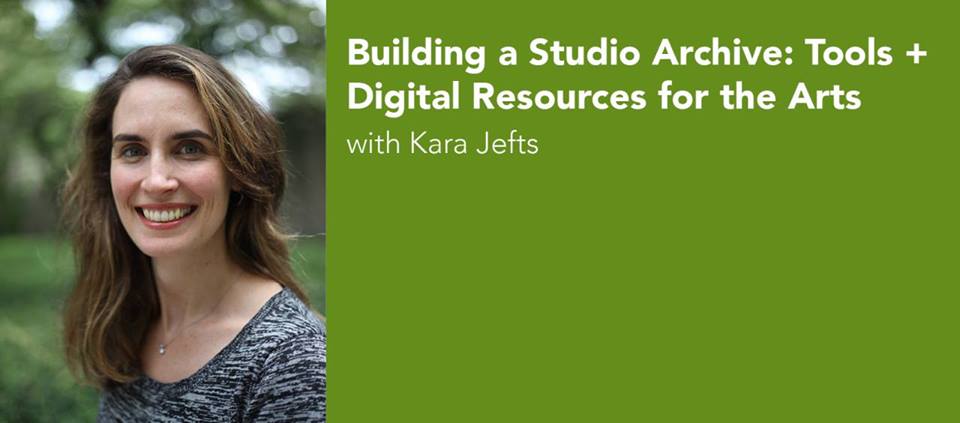Image resolution: width=960 pixels, height=423 pixels.
Task: Click the title 'Building a Studio Archive: Tools + Digital Resources for the Arts'
Action: [637, 76]
